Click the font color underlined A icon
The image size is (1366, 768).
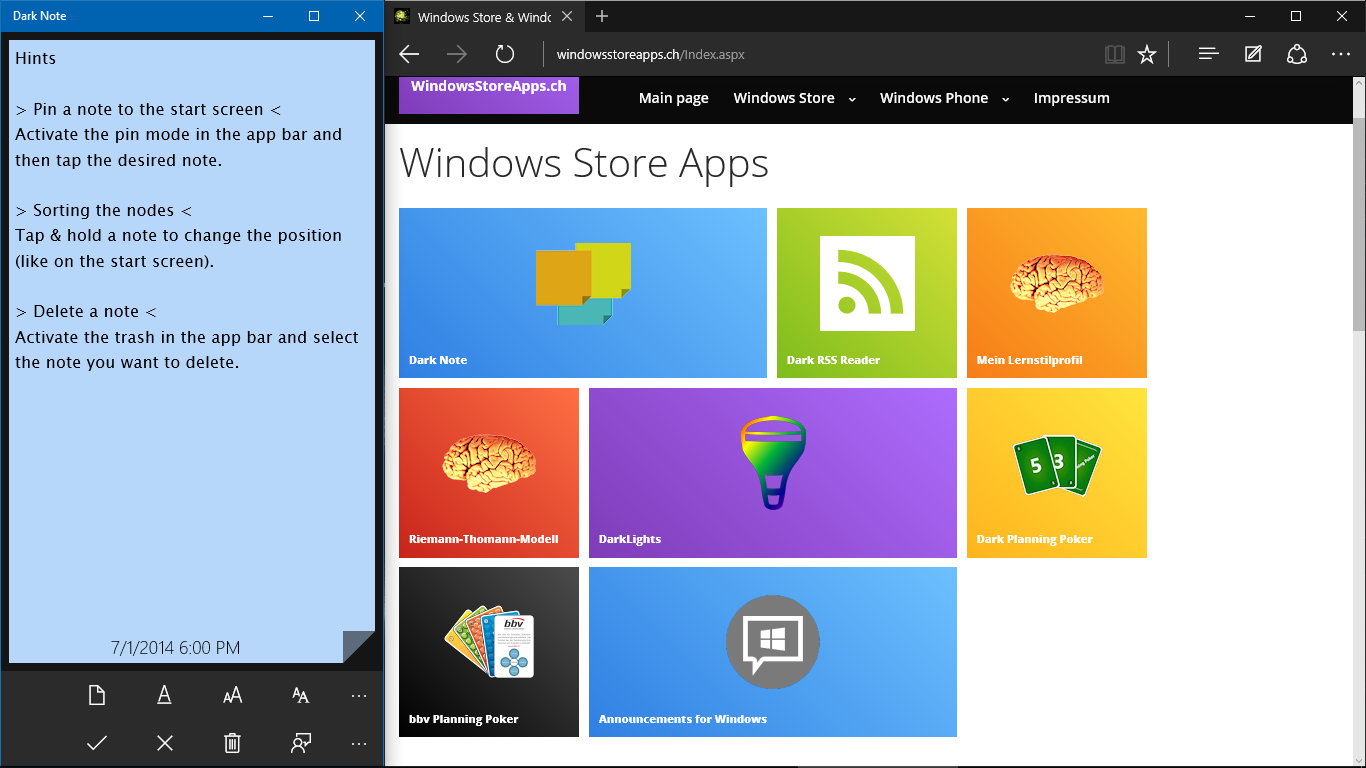[165, 695]
